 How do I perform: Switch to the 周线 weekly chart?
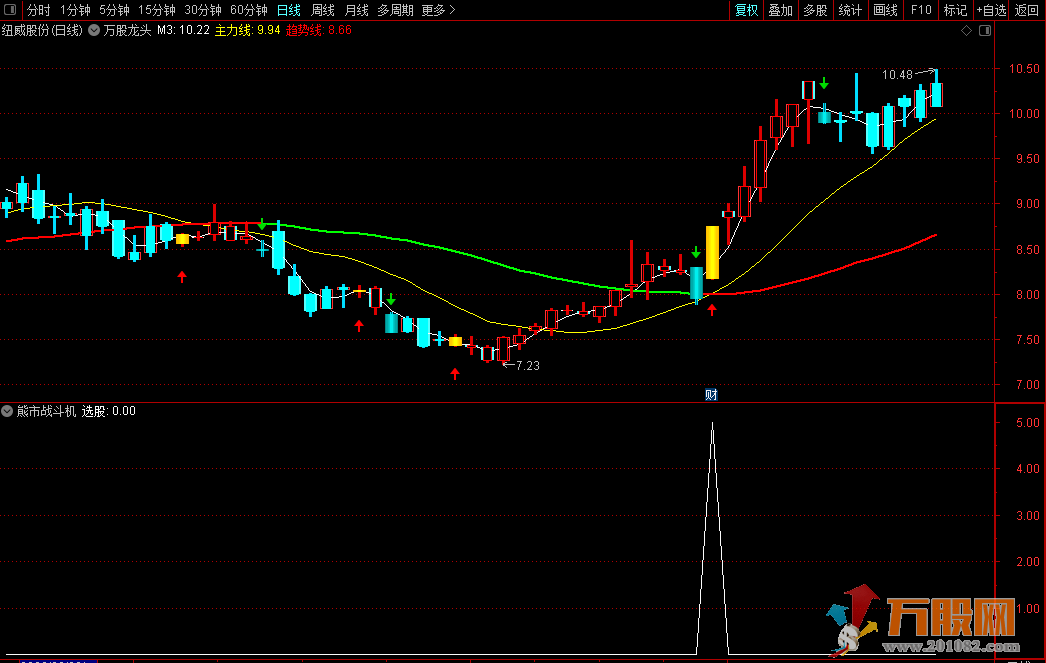(x=323, y=10)
